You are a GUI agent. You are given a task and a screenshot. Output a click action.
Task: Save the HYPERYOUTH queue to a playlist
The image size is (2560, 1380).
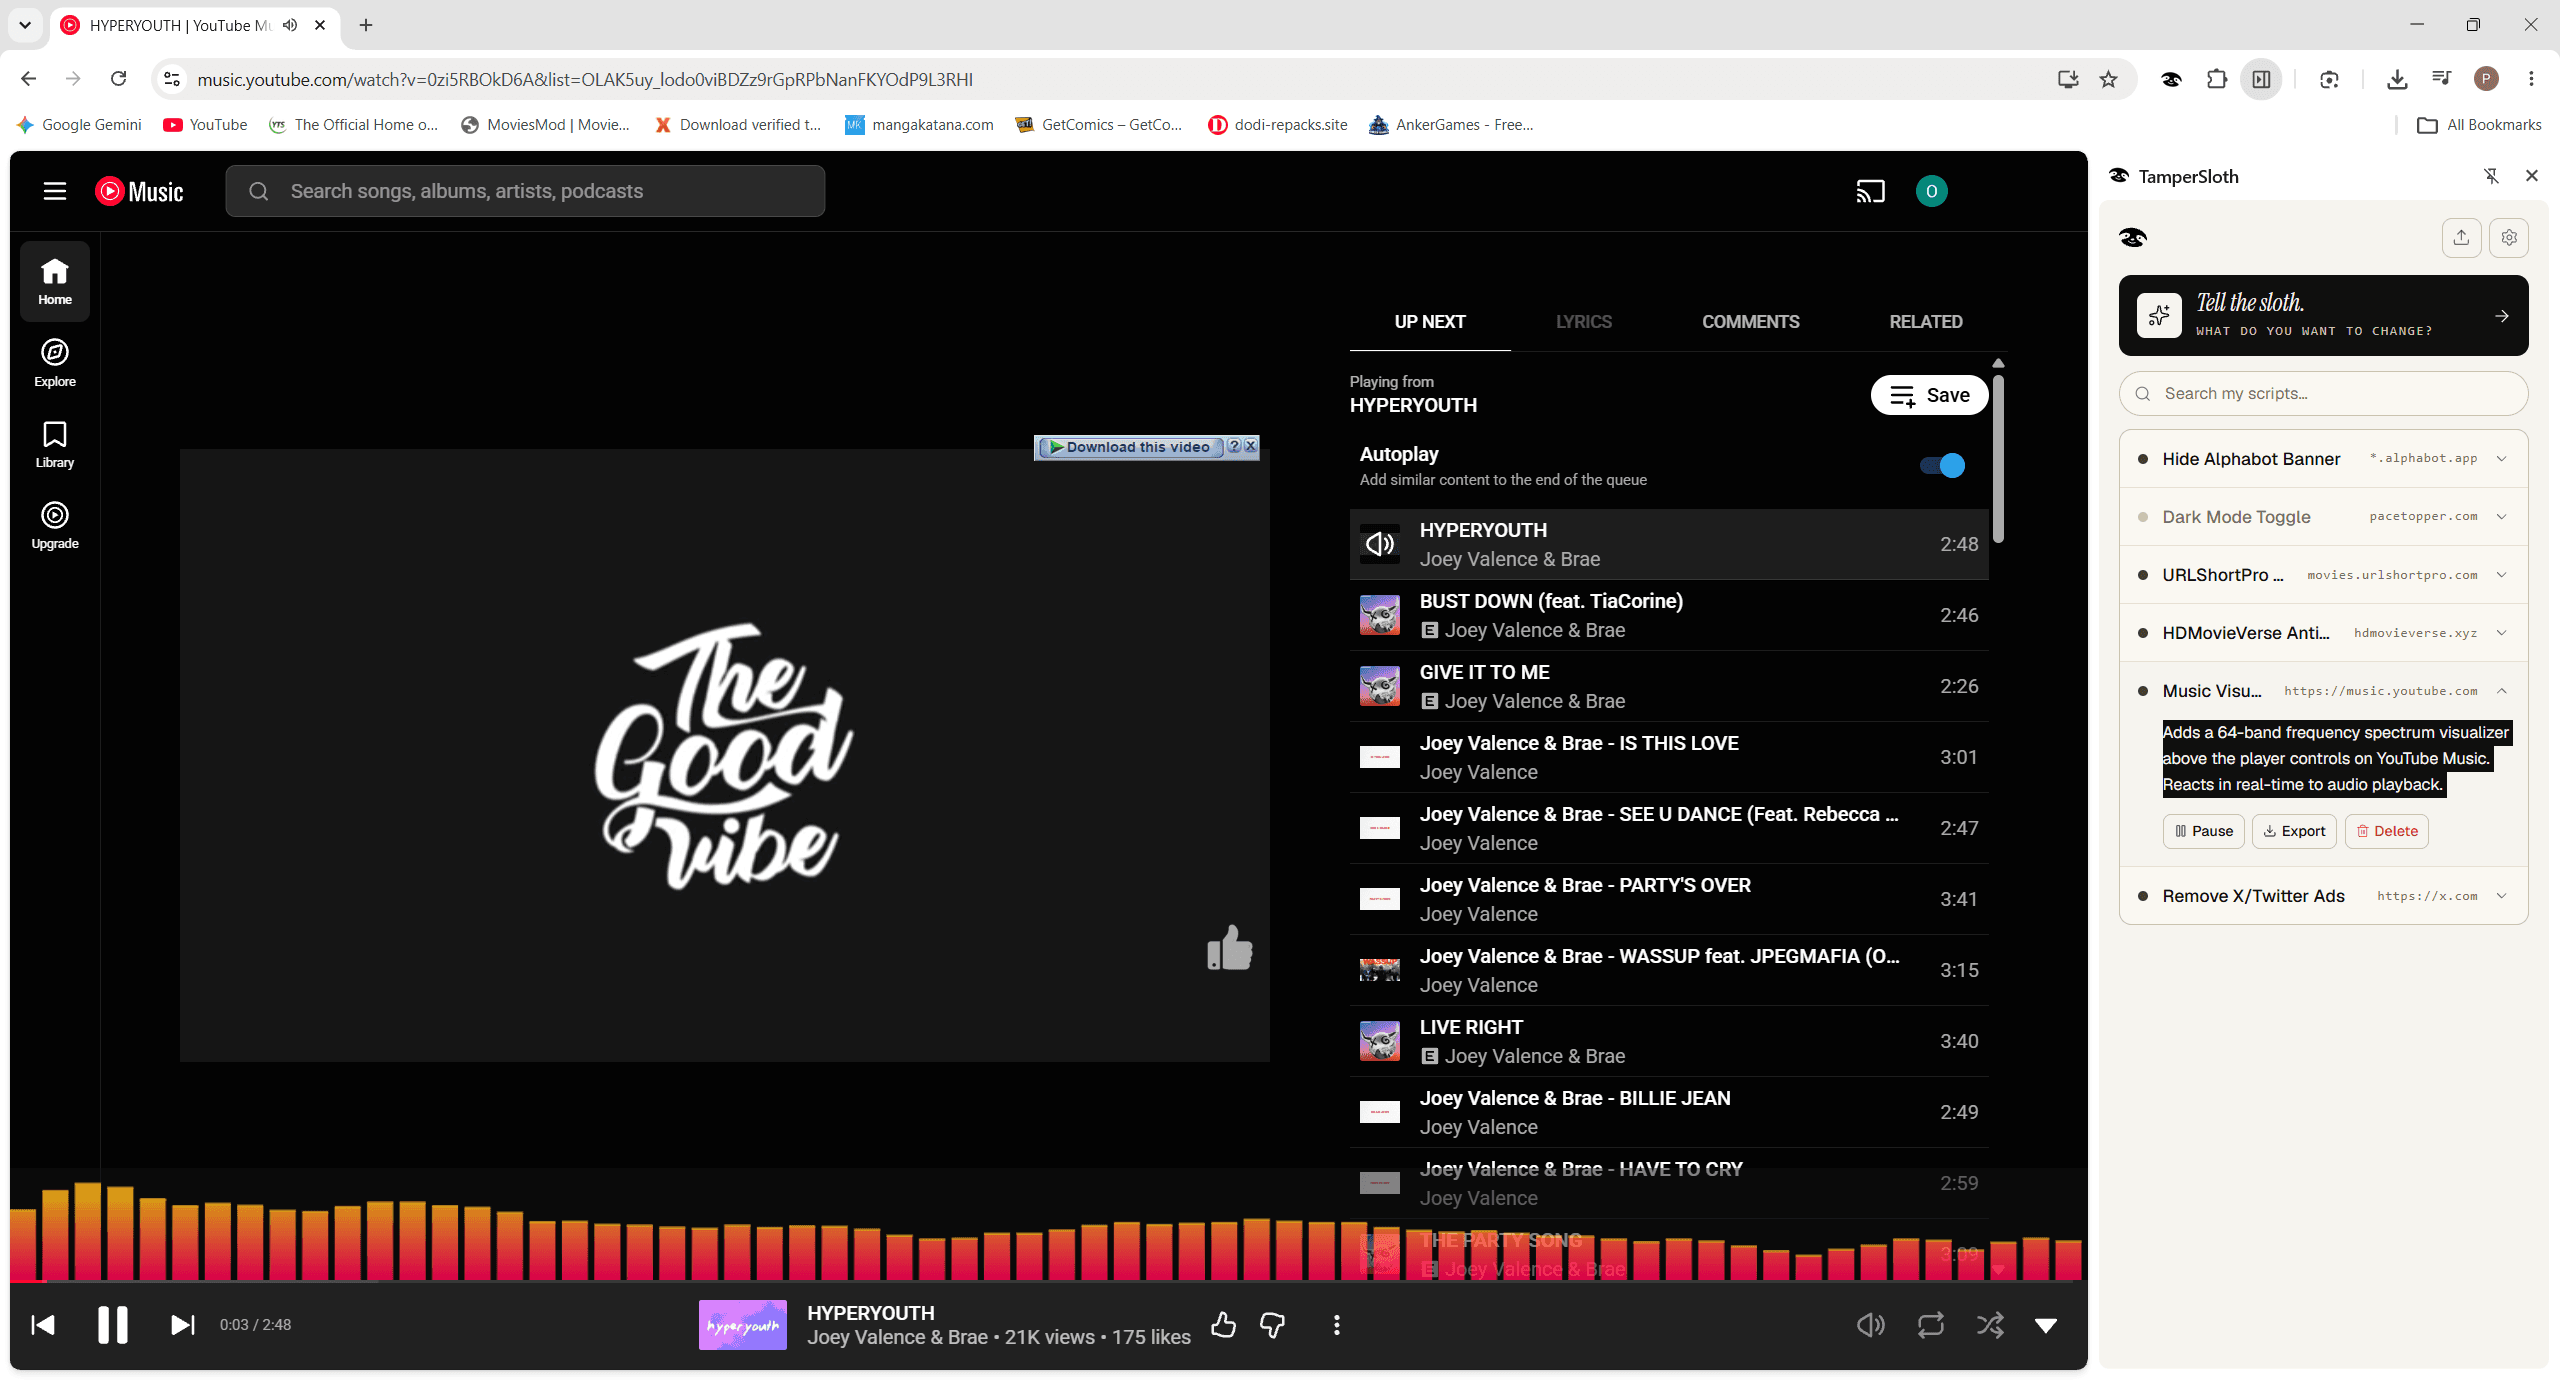(x=1929, y=395)
